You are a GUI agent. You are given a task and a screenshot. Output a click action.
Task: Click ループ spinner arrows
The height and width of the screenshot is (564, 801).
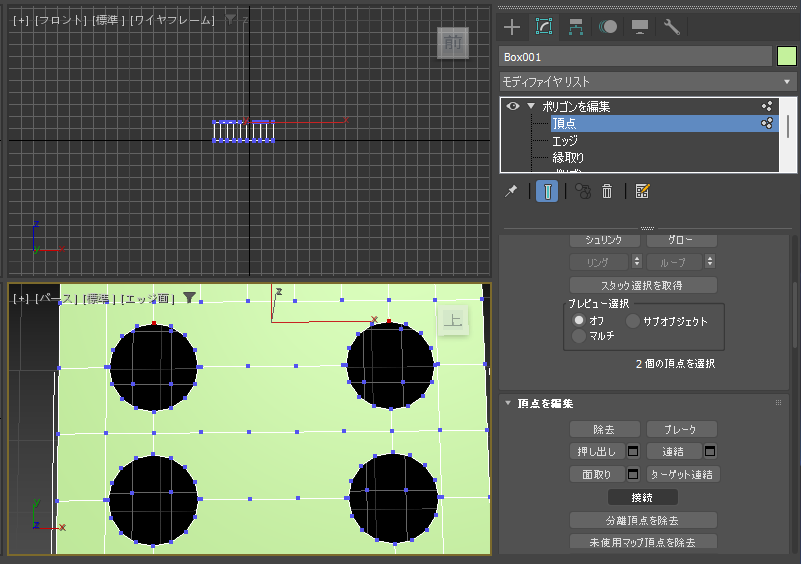tap(710, 262)
